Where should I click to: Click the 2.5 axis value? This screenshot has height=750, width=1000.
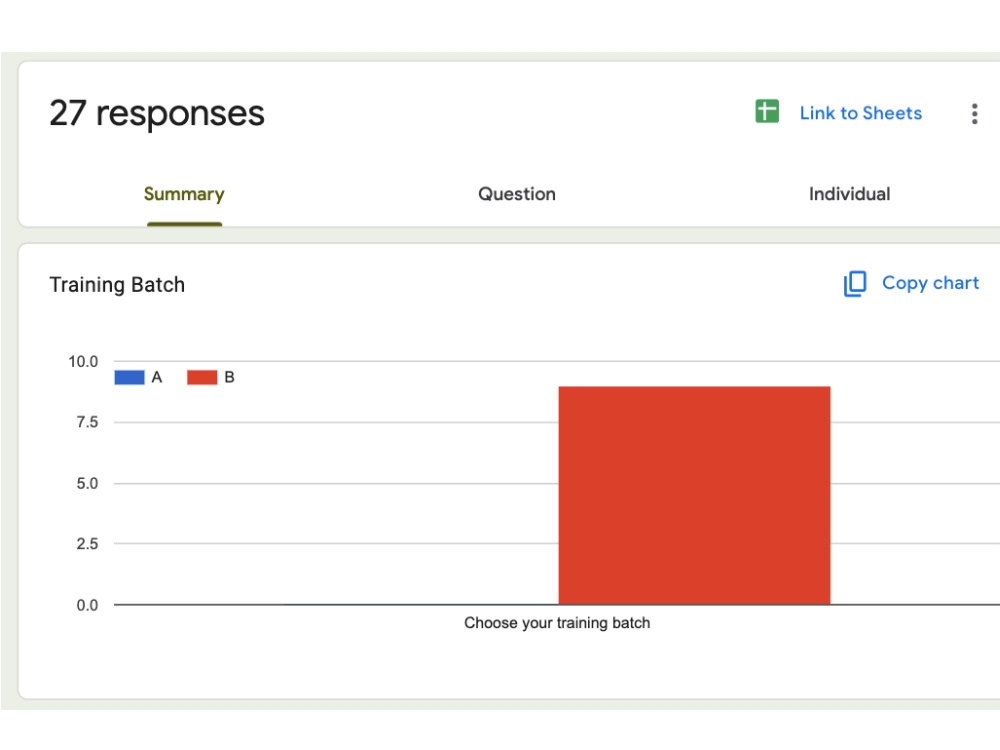[x=87, y=544]
